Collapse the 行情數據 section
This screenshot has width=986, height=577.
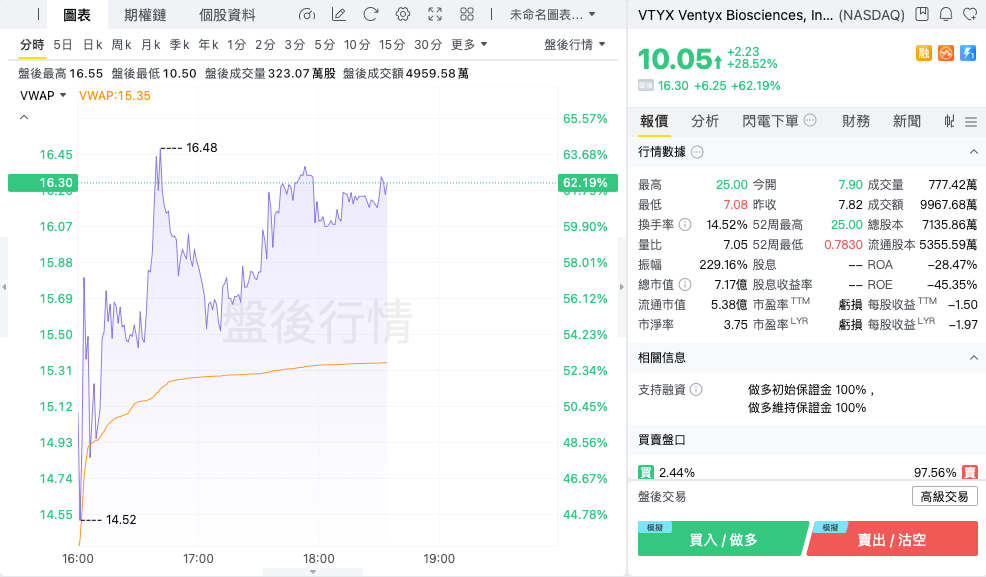point(973,152)
